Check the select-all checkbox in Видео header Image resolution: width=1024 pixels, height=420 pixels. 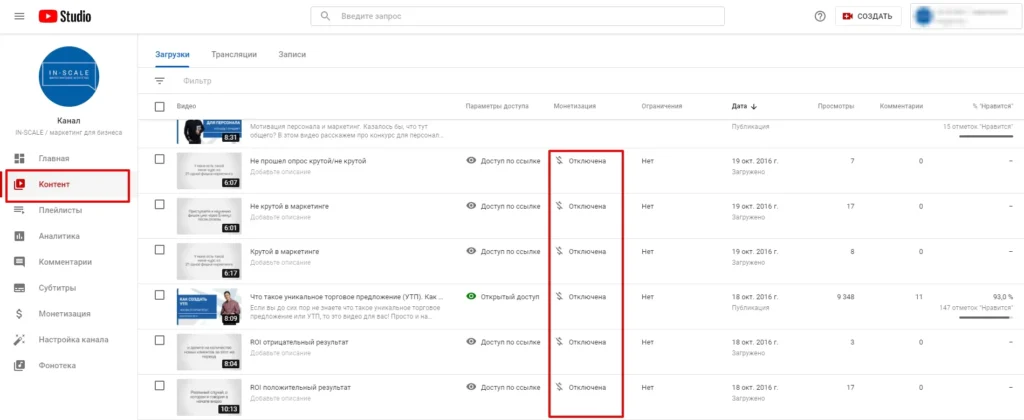[160, 106]
